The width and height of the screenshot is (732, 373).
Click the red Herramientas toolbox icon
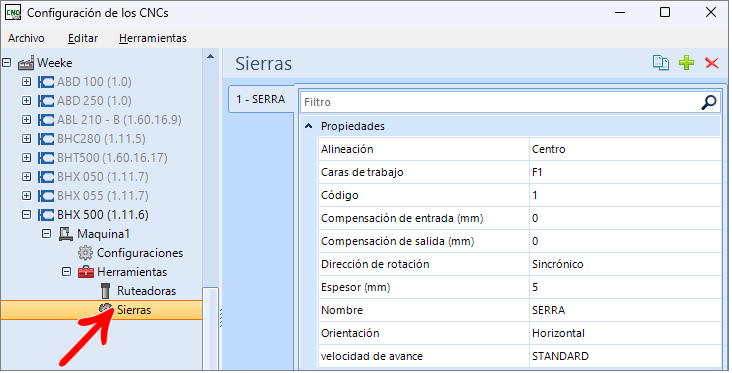[86, 272]
